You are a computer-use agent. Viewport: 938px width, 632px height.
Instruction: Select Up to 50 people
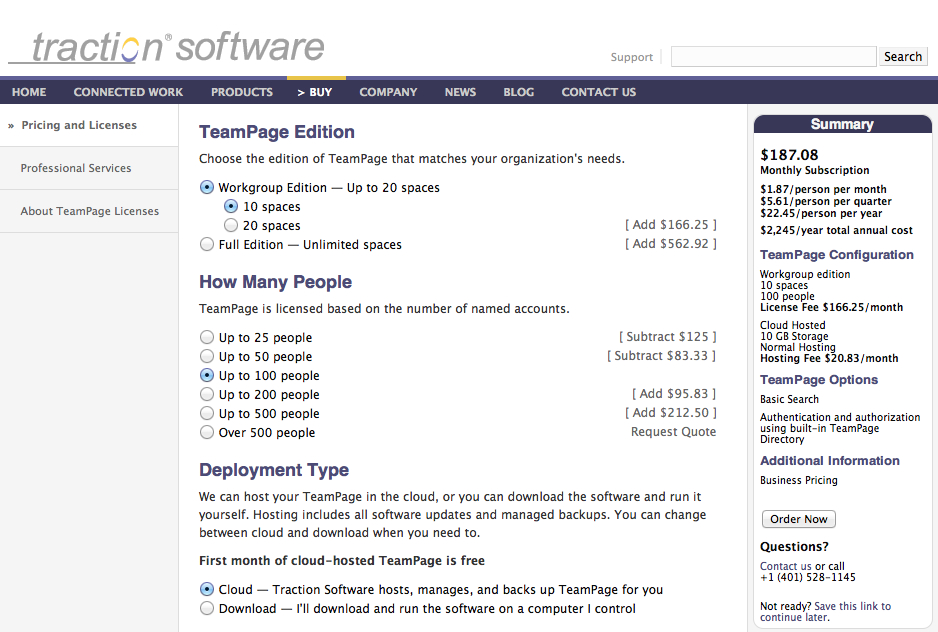pos(207,357)
